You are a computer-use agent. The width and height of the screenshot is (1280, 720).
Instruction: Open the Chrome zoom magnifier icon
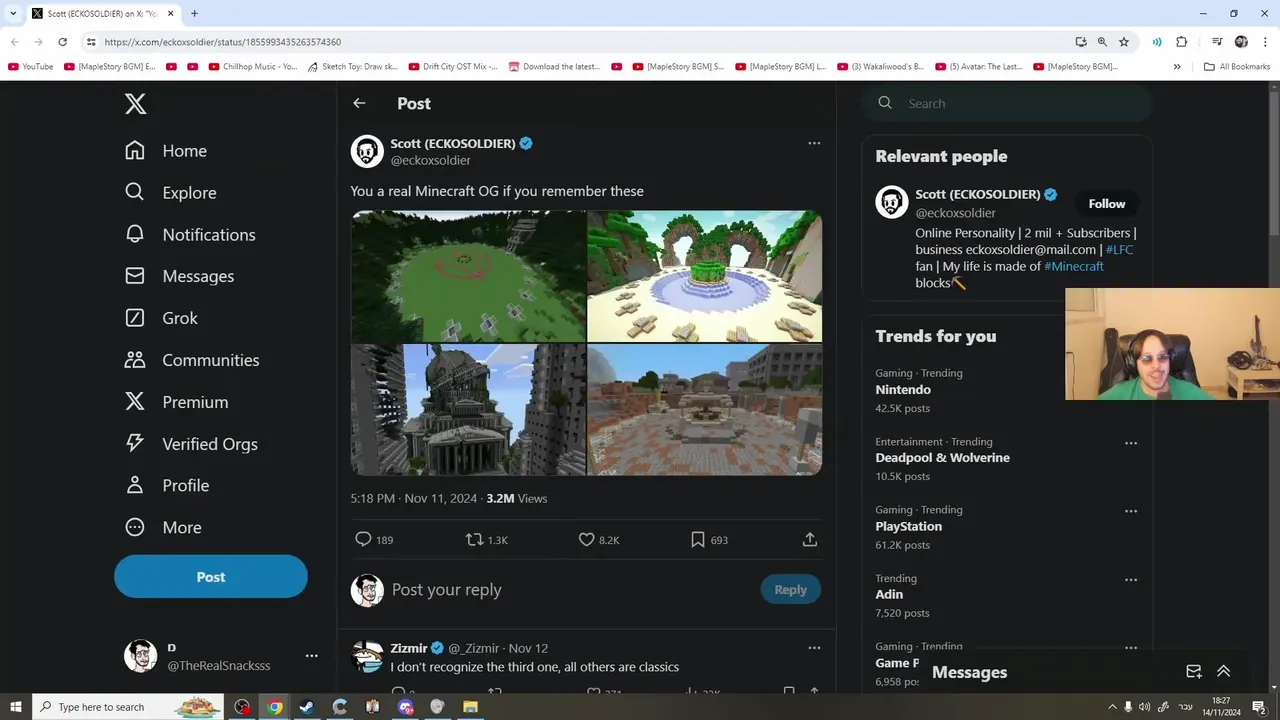[x=1102, y=42]
